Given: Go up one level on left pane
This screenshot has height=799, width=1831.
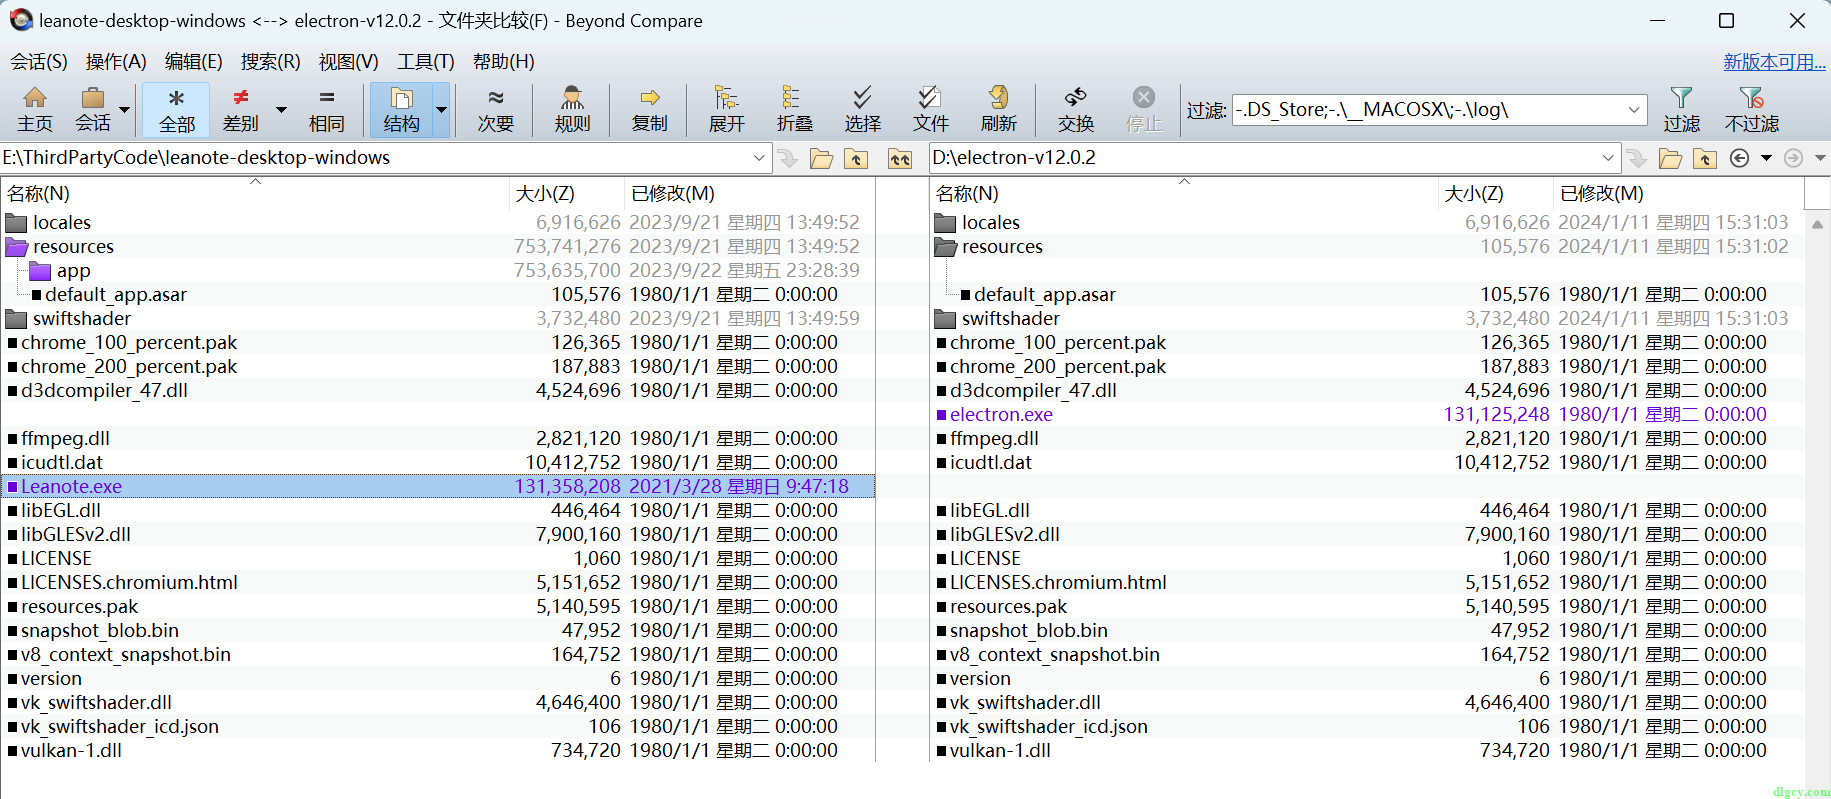Looking at the screenshot, I should pos(856,159).
